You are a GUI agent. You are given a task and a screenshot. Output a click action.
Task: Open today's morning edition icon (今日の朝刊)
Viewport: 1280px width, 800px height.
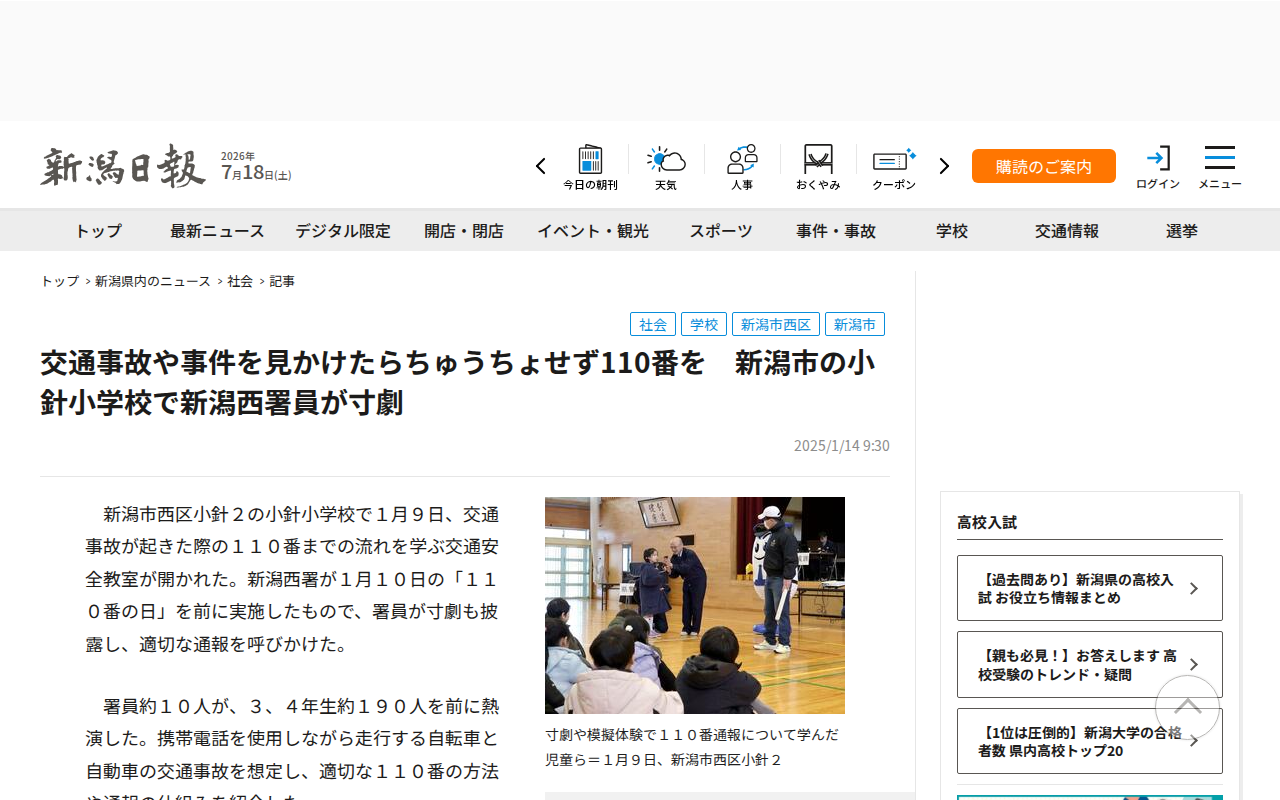point(590,167)
